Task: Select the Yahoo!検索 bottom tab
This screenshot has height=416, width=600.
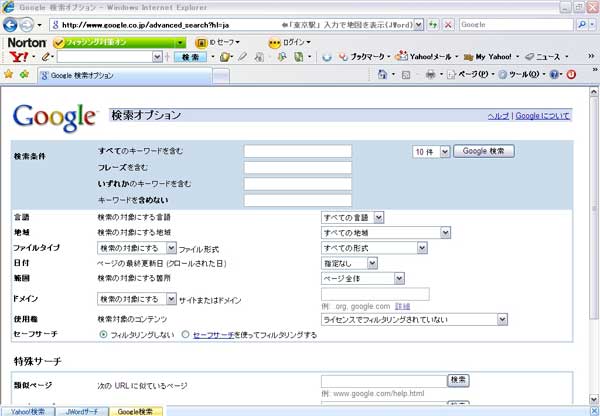Action: click(28, 412)
